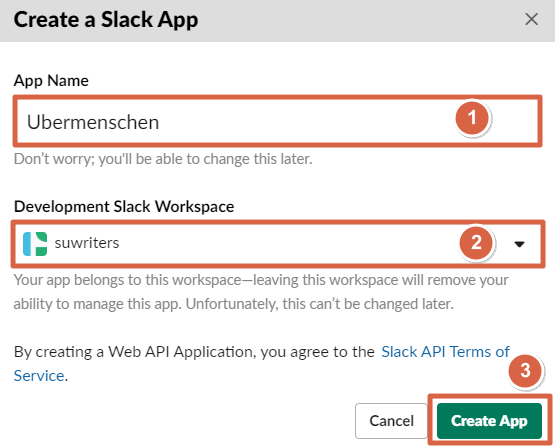Viewport: 555px width, 447px height.
Task: Click the 'Development Slack Workspace' label
Action: click(x=124, y=206)
